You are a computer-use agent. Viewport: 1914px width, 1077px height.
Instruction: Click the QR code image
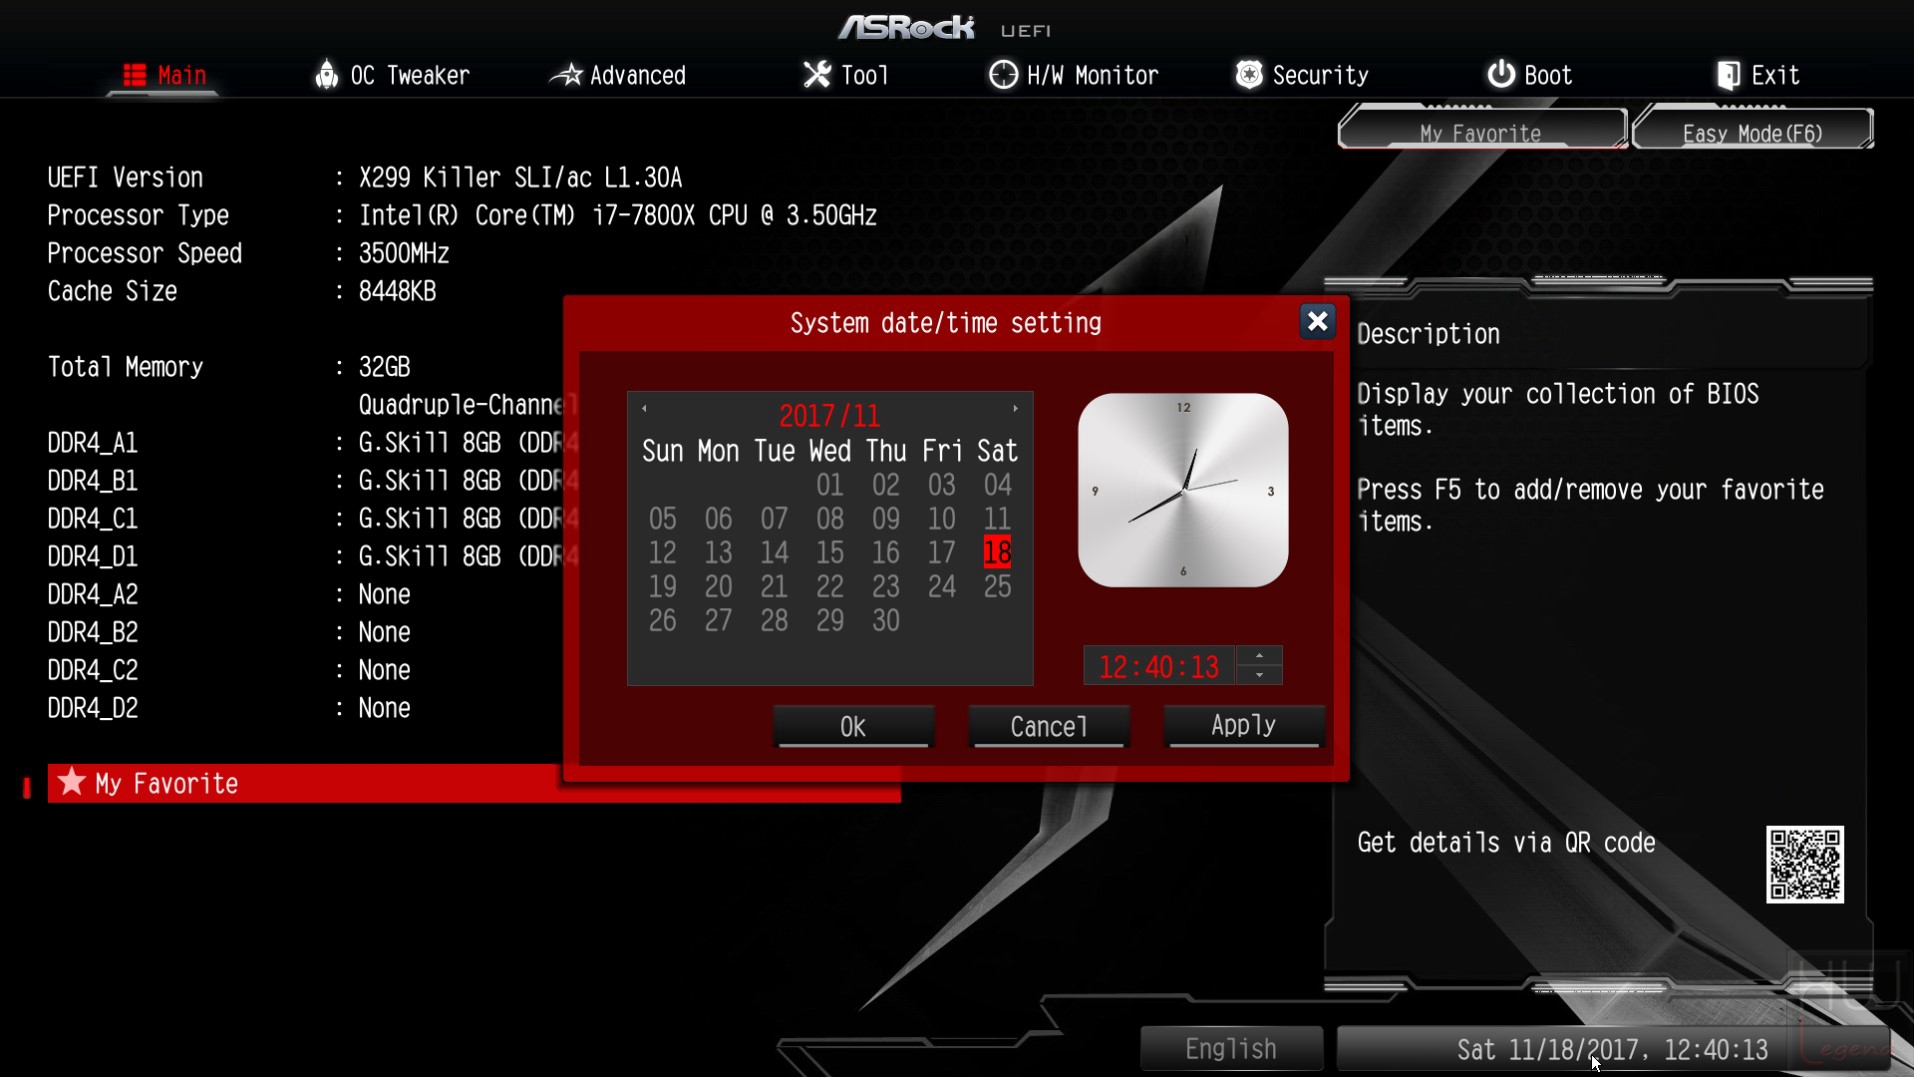[1804, 864]
